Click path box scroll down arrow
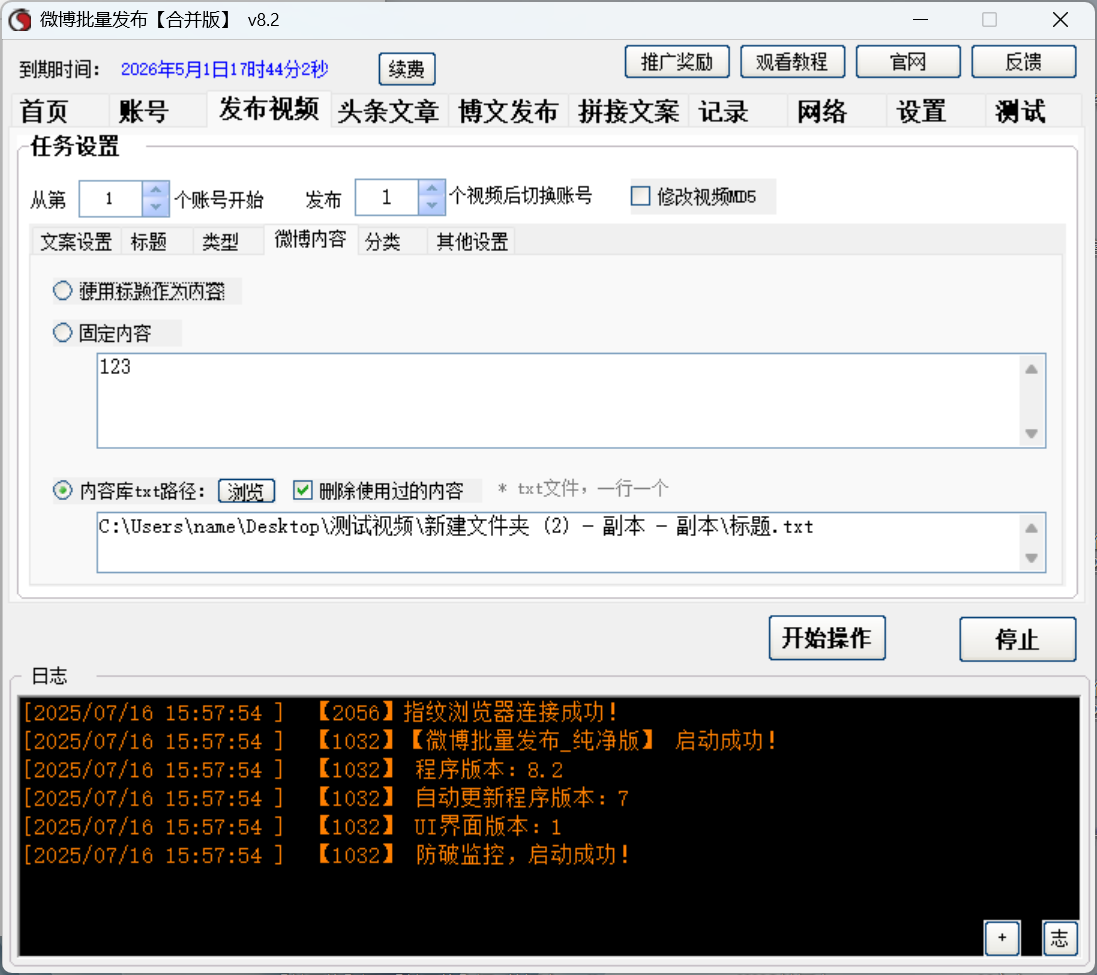 click(x=1031, y=558)
